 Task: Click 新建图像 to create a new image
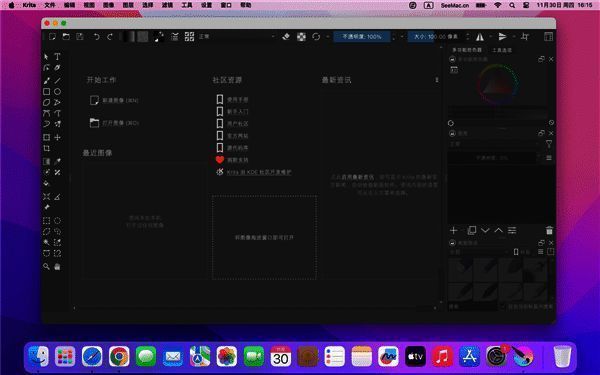114,100
